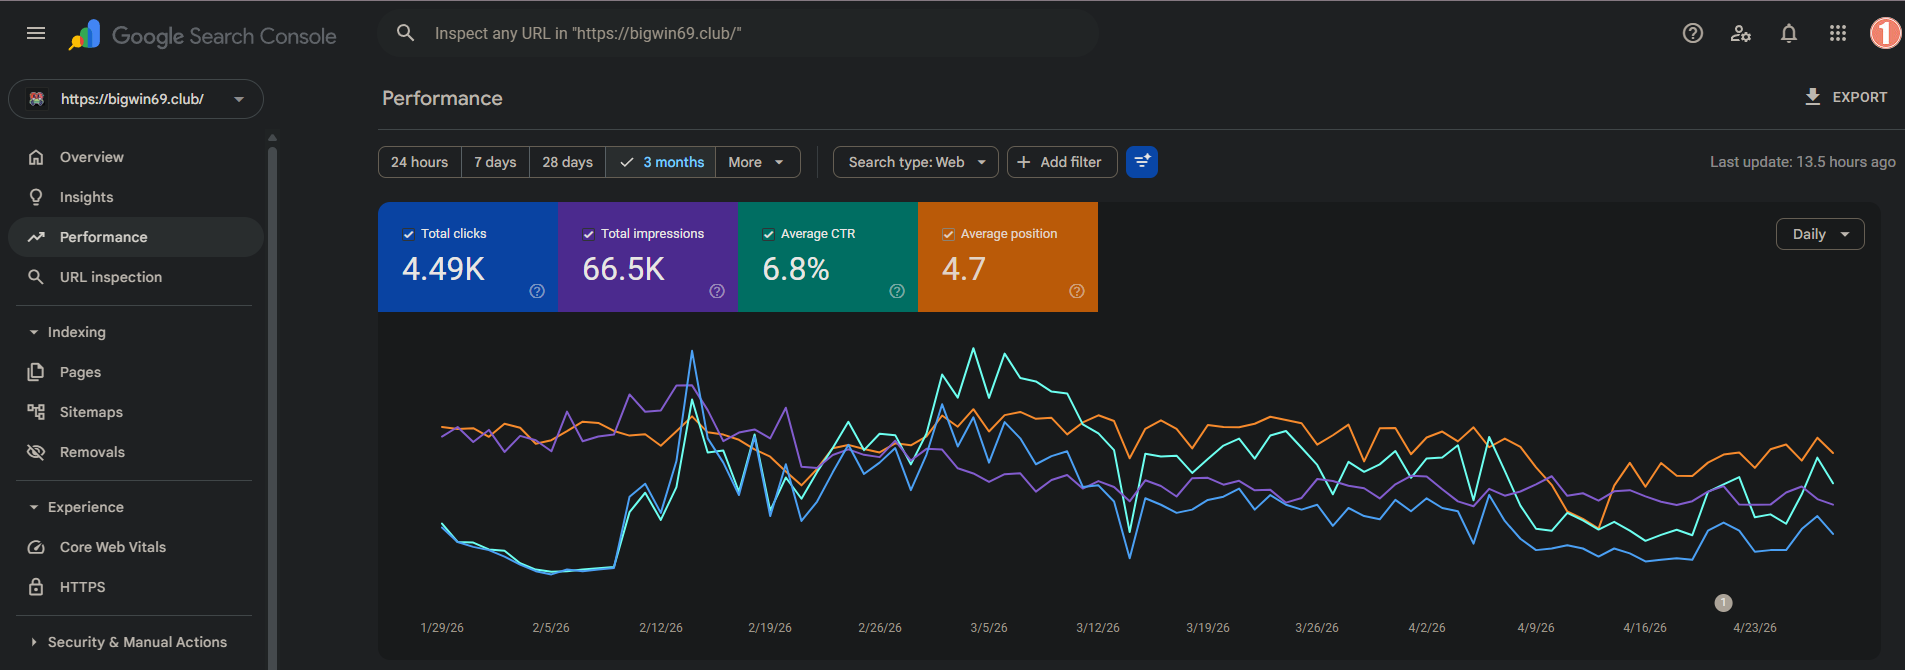Select the 28 days range tab
1905x670 pixels.
567,162
